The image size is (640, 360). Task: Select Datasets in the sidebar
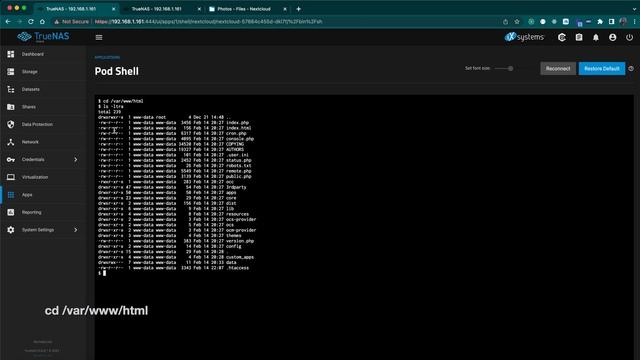(31, 89)
